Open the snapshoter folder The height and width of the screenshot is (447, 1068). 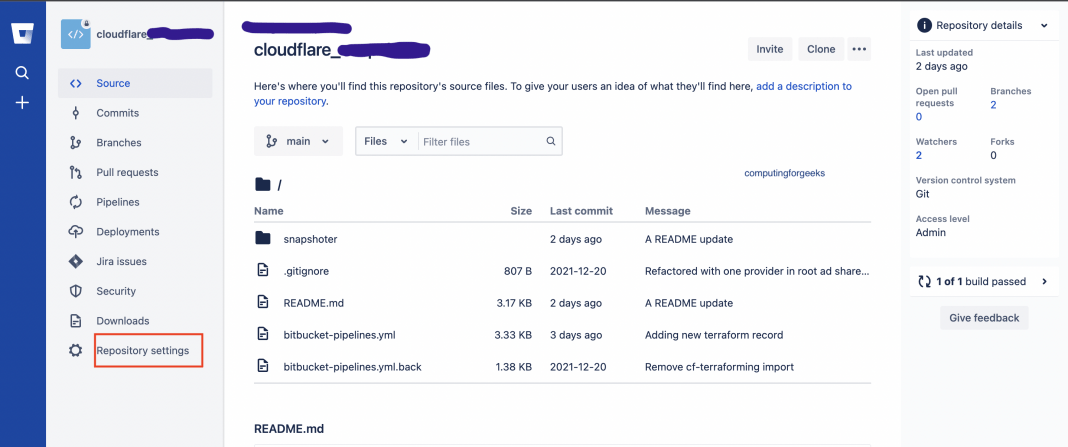coord(310,239)
